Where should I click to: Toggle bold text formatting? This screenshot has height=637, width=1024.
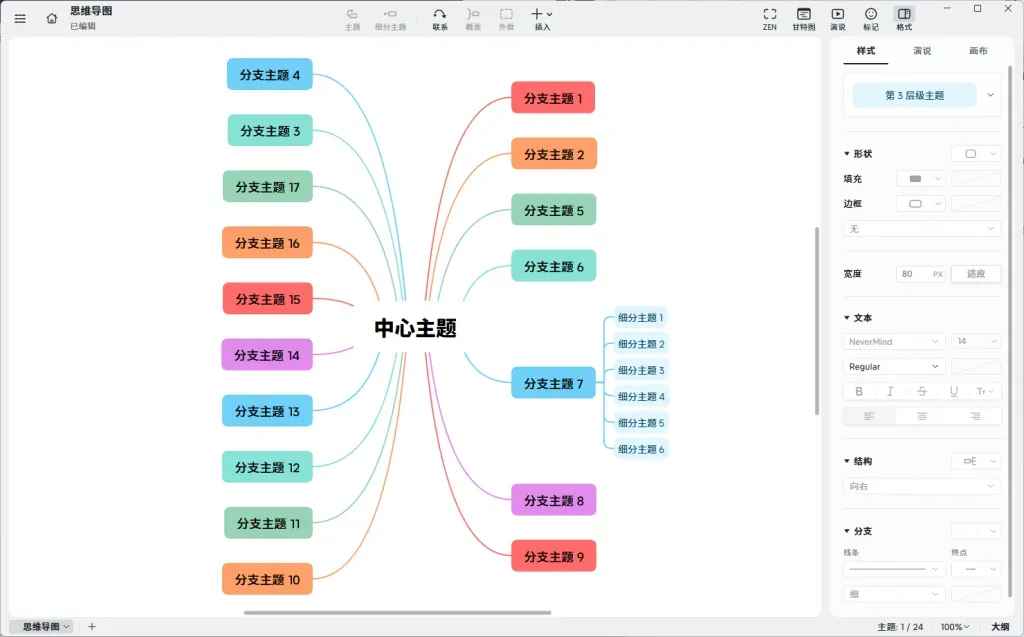pyautogui.click(x=859, y=391)
